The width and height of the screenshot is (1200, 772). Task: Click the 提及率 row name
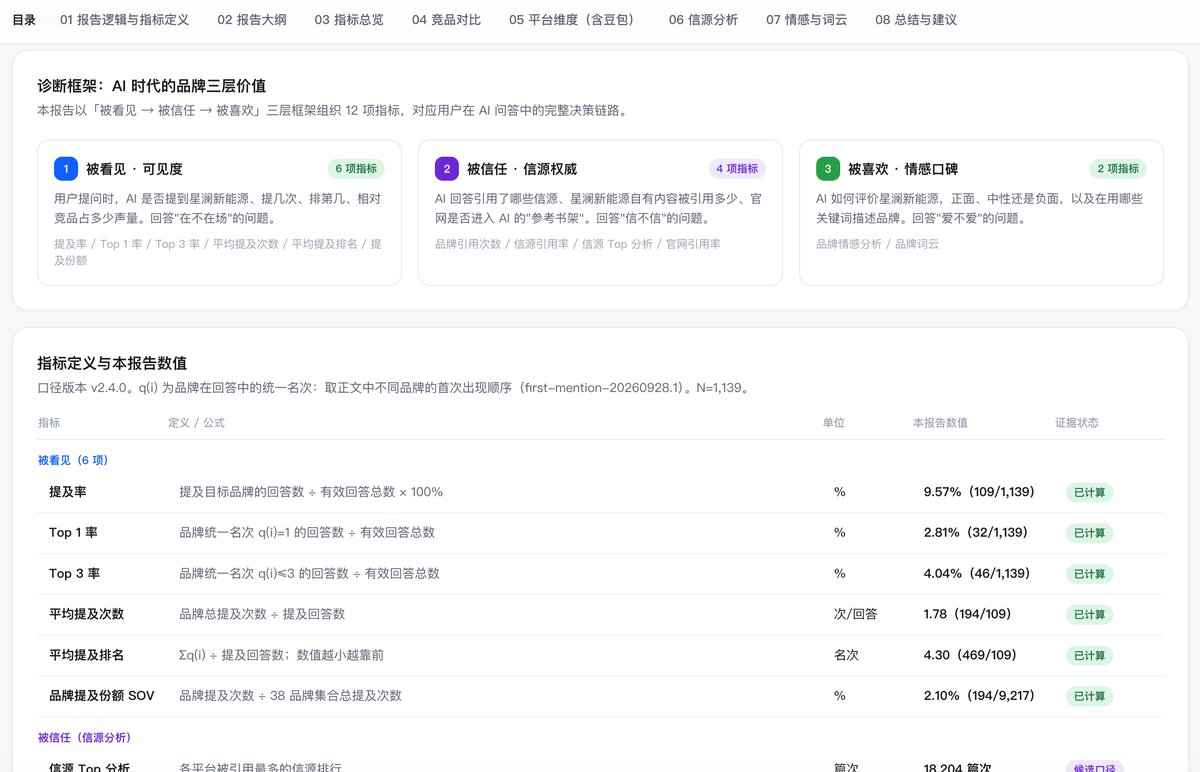coord(67,492)
